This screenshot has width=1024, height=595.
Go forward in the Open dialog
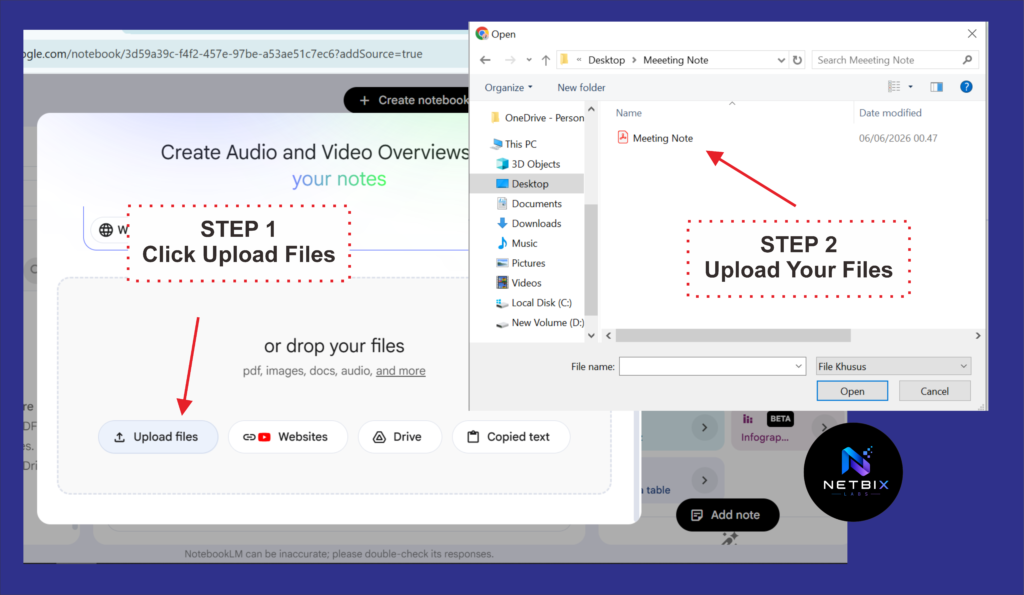click(x=510, y=60)
